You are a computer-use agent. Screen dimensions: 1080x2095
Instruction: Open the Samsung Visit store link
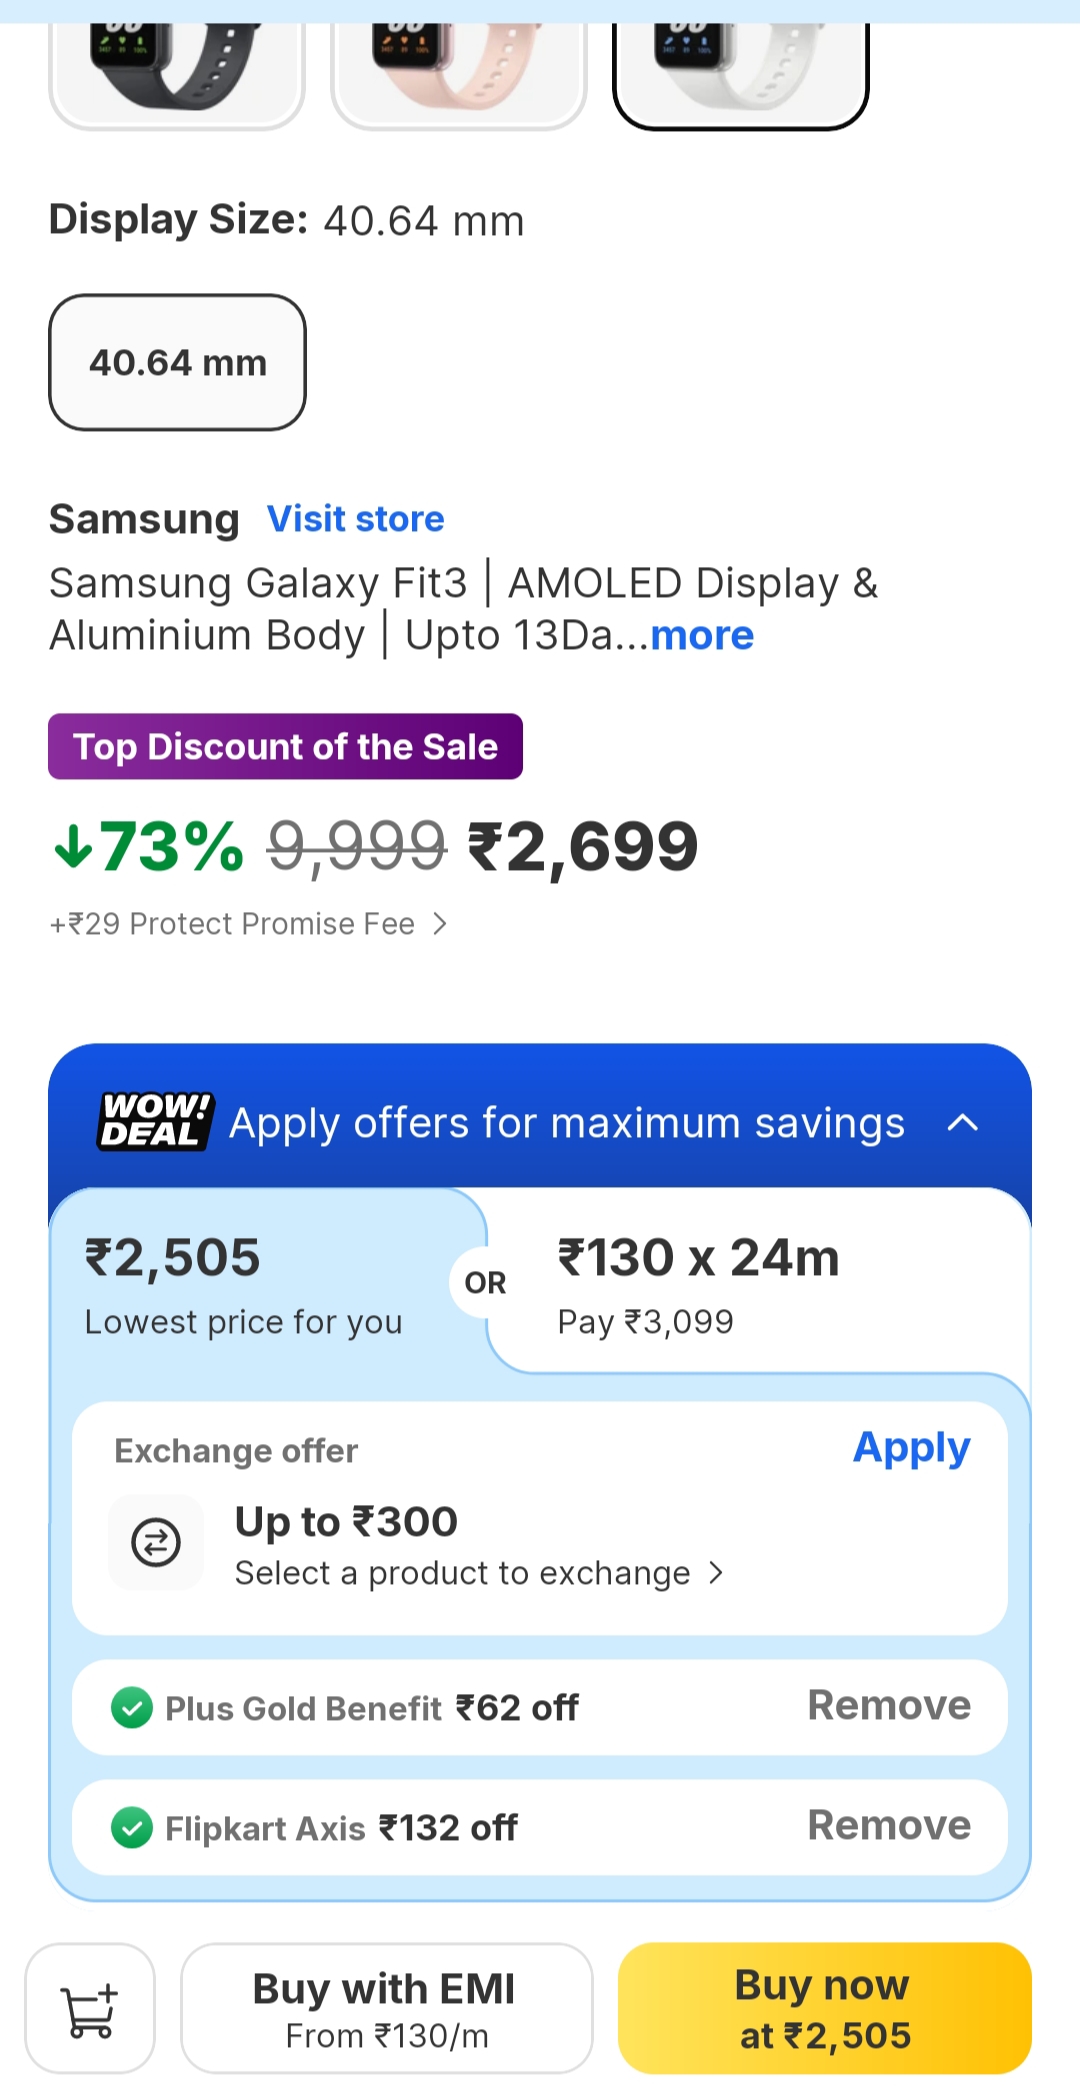click(x=355, y=519)
